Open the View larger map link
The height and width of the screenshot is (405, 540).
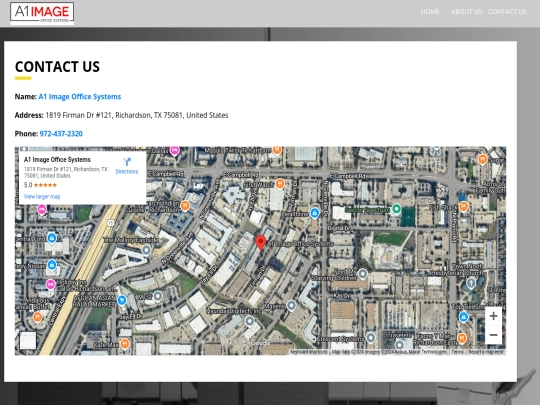[42, 197]
